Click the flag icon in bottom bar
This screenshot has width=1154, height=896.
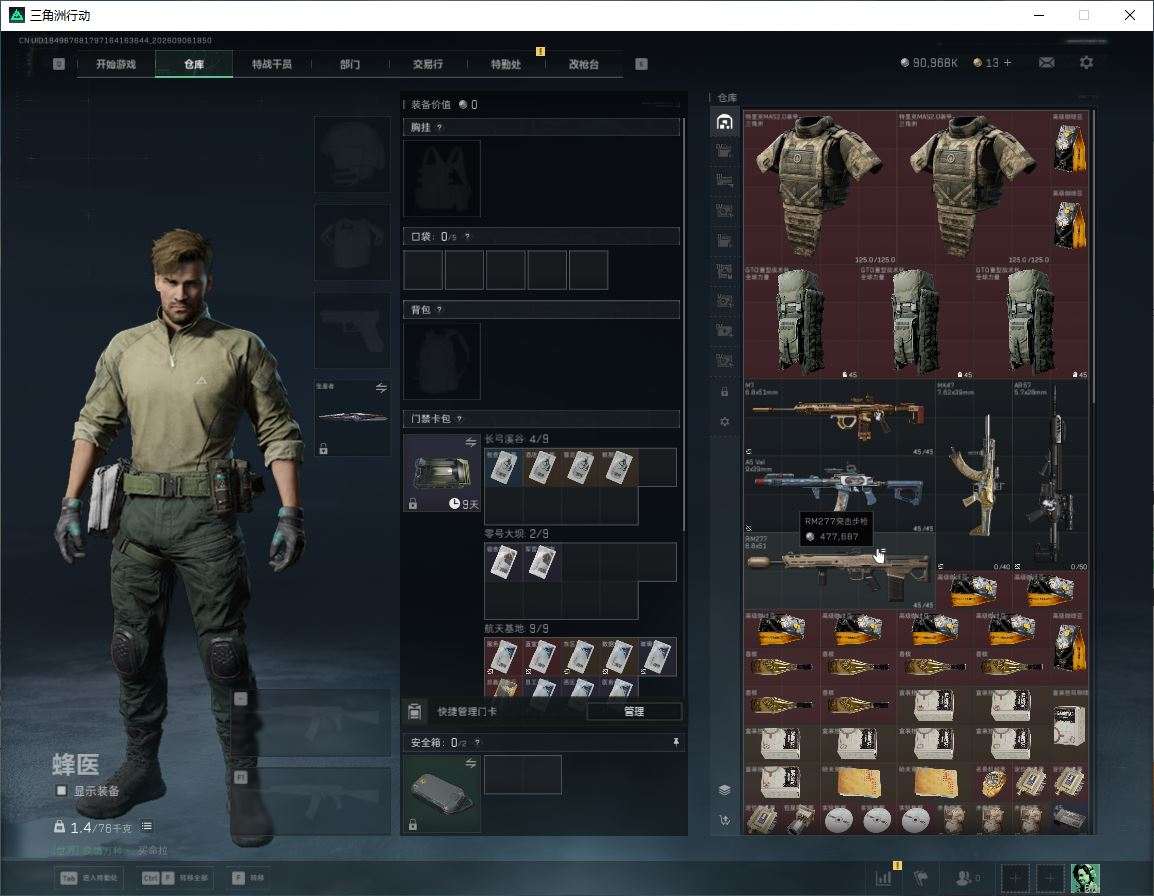pyautogui.click(x=921, y=878)
